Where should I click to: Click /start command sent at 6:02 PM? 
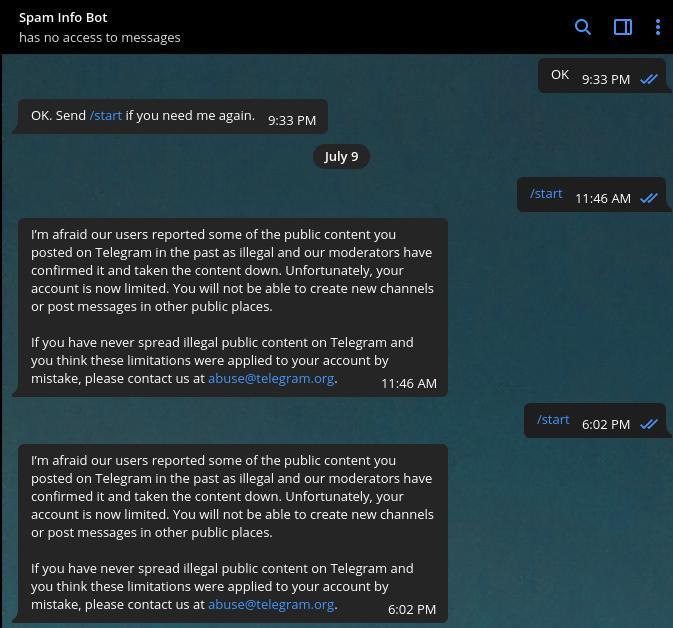point(553,419)
